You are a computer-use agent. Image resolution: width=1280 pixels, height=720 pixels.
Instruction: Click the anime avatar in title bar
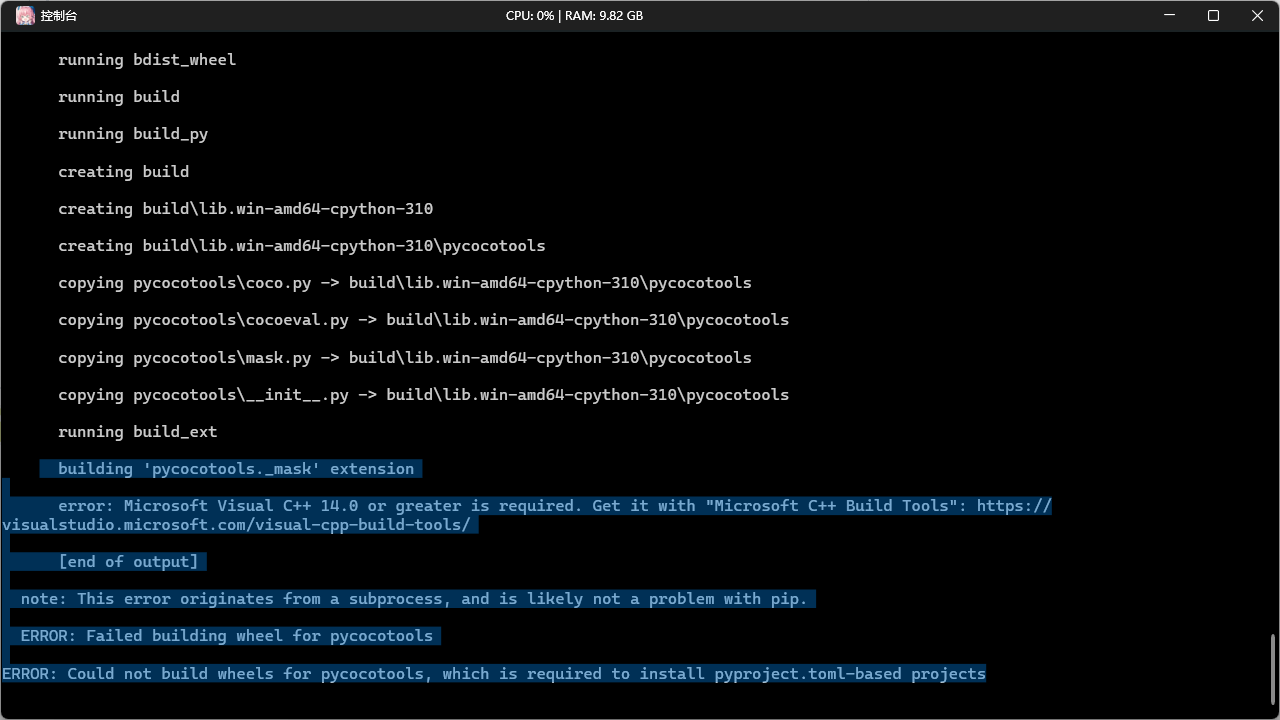click(25, 15)
